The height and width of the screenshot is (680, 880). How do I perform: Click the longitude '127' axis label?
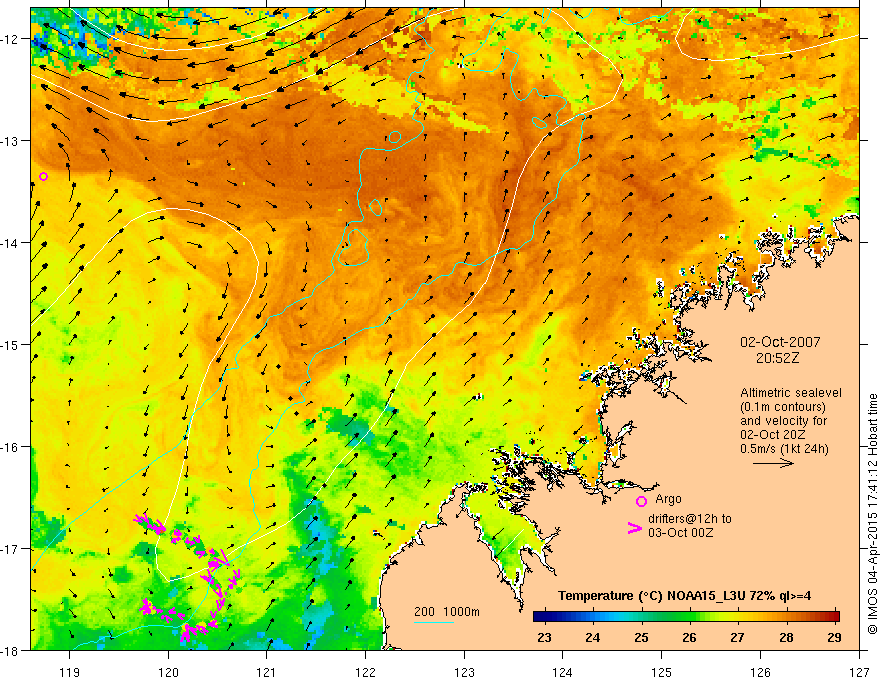[x=859, y=672]
